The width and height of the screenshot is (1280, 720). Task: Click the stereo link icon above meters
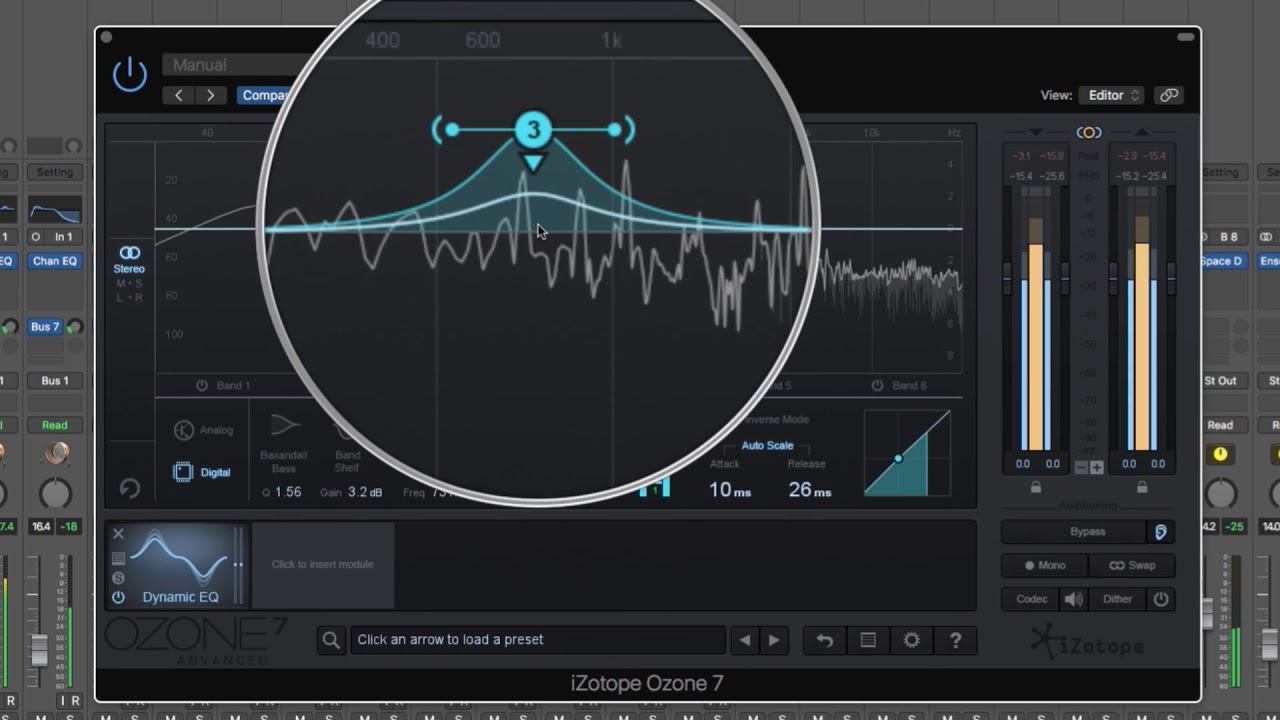pyautogui.click(x=1088, y=132)
